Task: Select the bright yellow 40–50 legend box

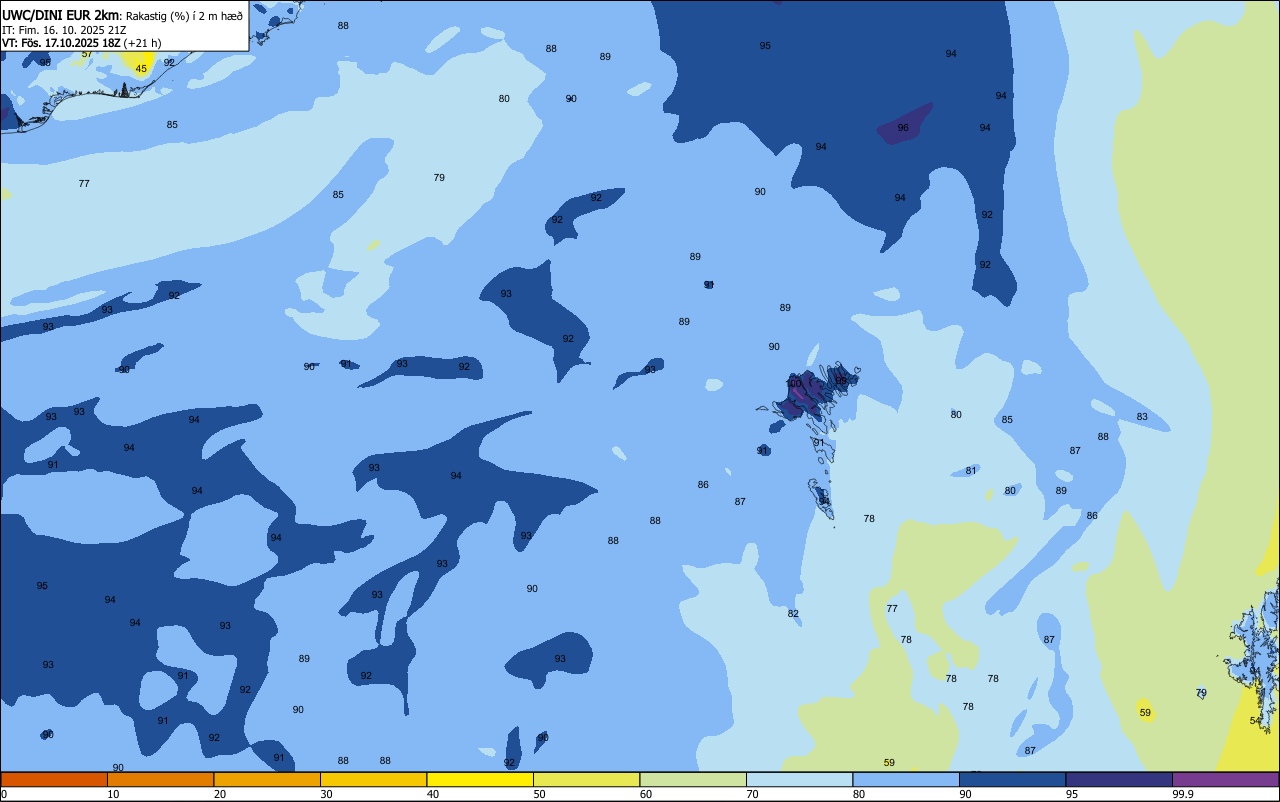Action: coord(480,779)
